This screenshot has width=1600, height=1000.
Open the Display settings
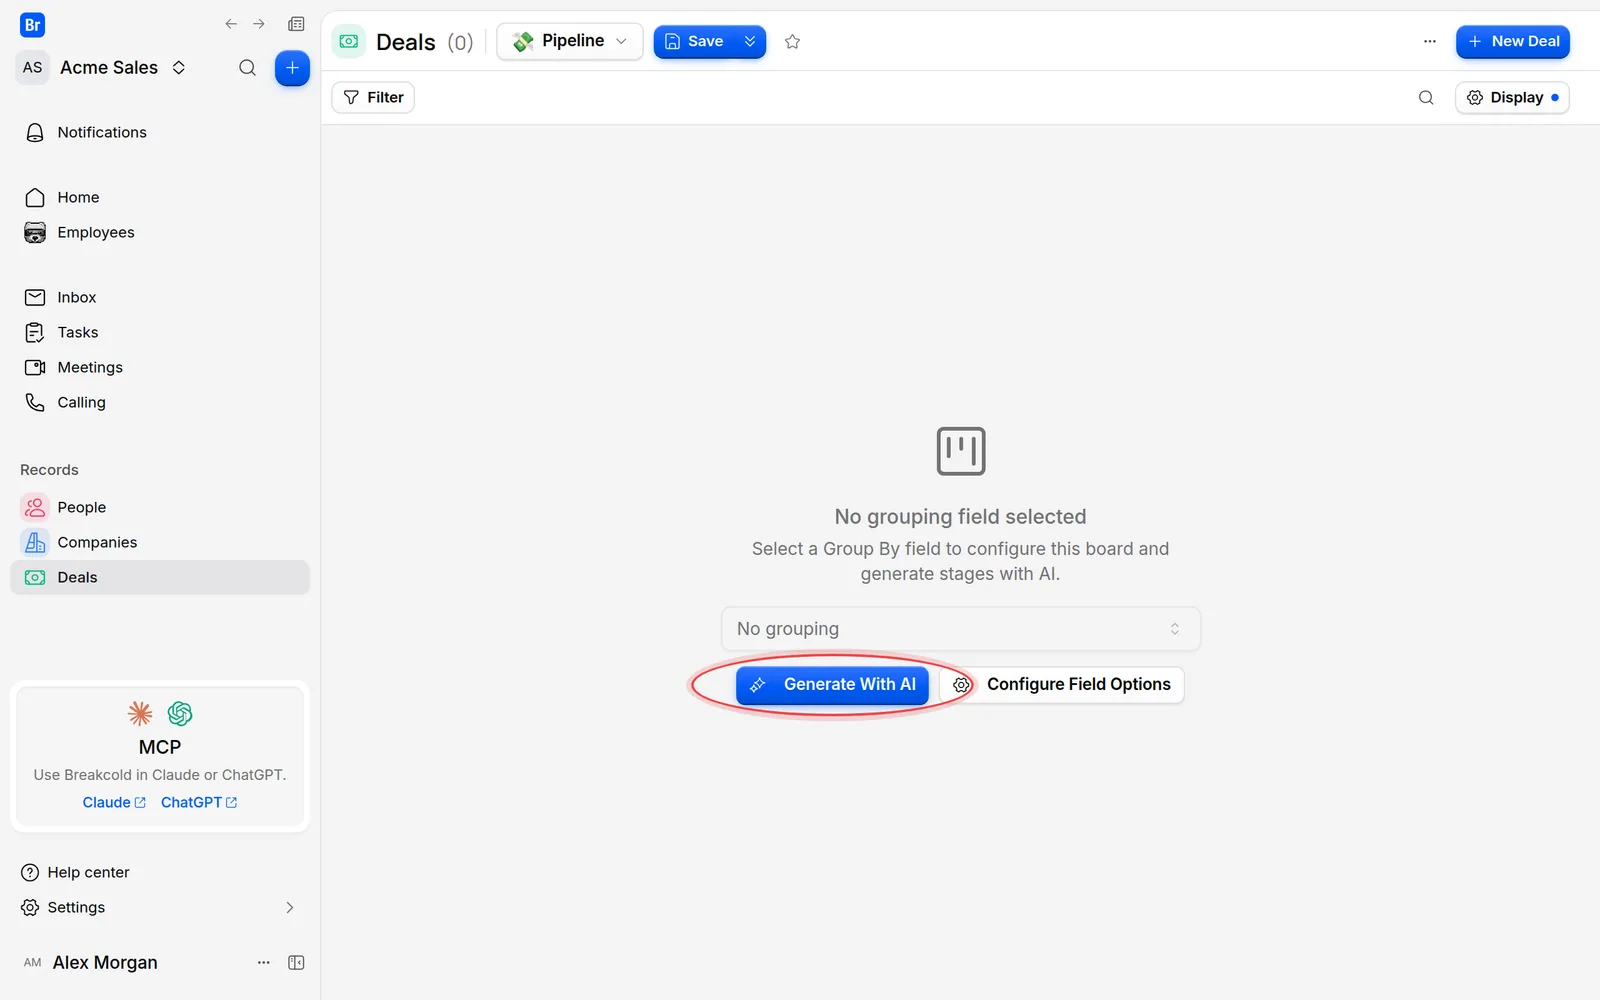tap(1512, 97)
